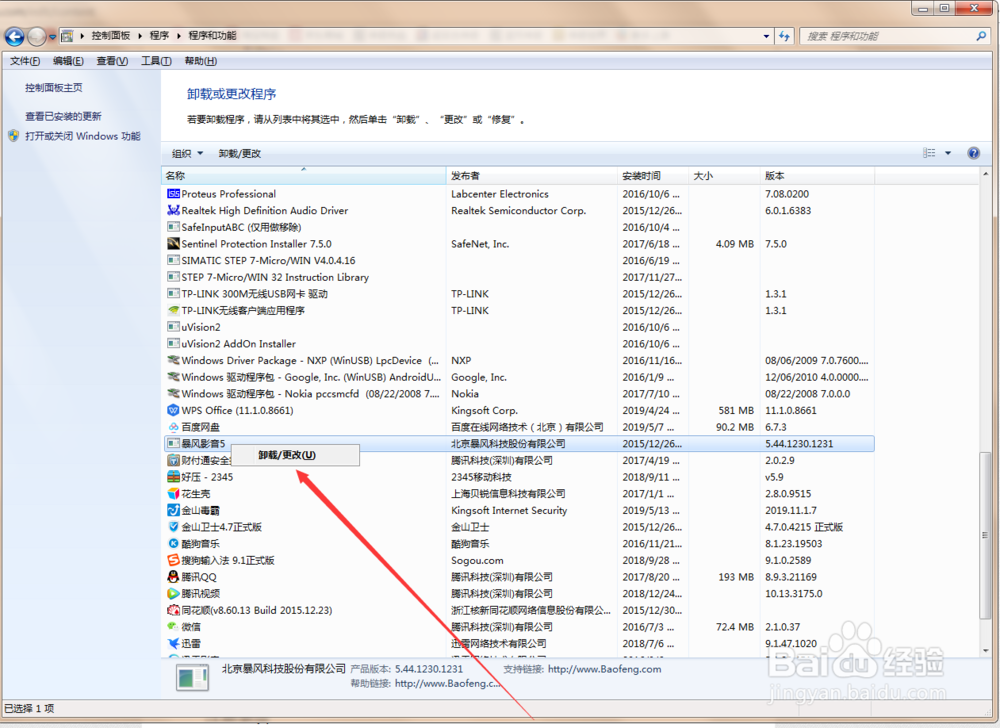Click the 腾讯视频 icon
1000x728 pixels.
pos(173,593)
